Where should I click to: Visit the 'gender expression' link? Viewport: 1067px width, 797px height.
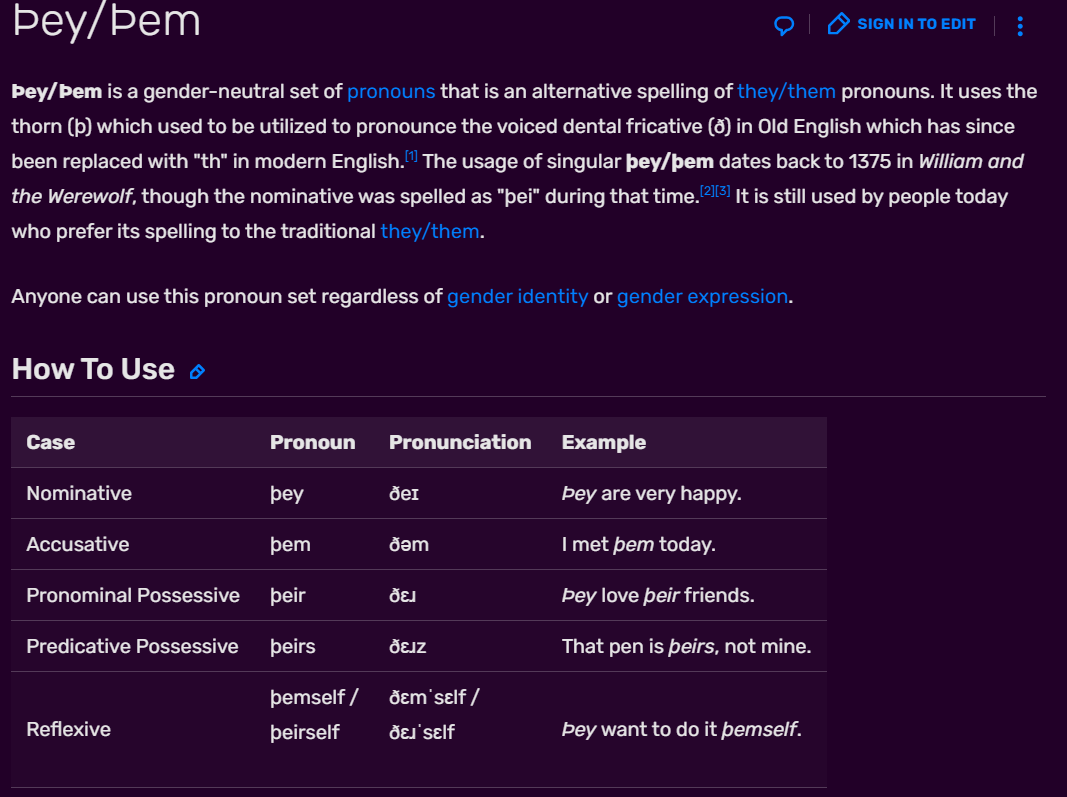point(702,297)
